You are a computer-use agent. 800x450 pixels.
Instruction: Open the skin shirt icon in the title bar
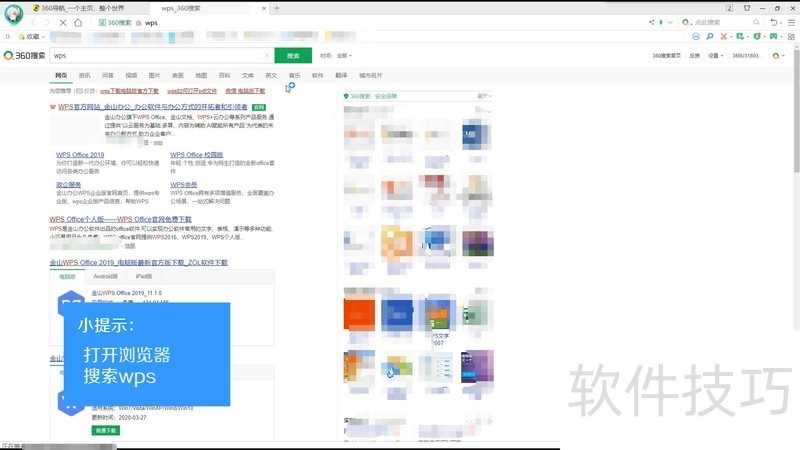click(747, 8)
